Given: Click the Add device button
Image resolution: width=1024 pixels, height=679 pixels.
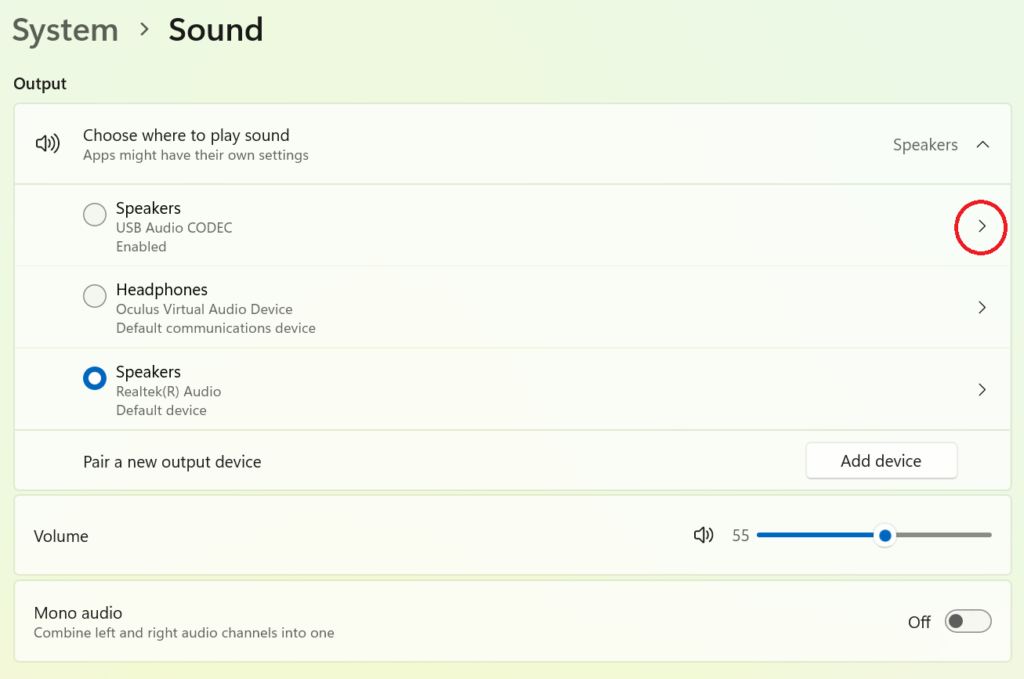Looking at the screenshot, I should coord(881,461).
